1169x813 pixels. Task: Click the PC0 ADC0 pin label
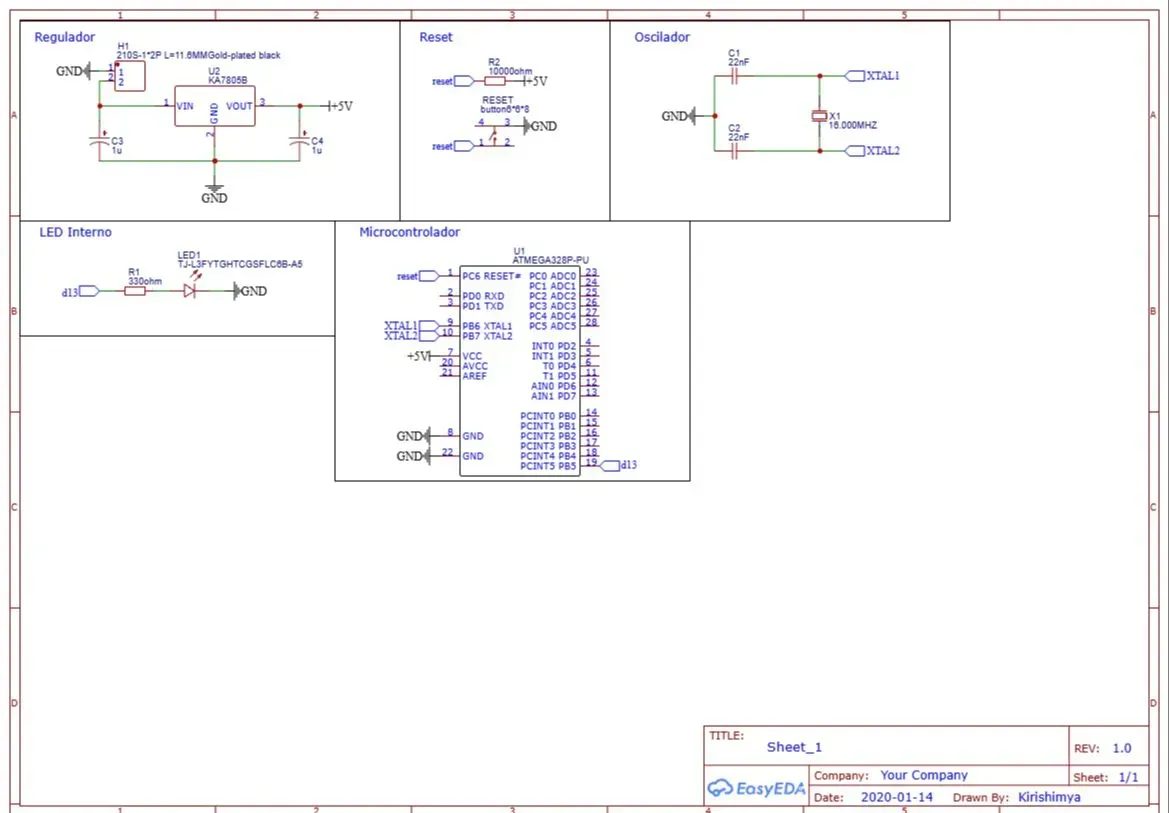(x=552, y=276)
